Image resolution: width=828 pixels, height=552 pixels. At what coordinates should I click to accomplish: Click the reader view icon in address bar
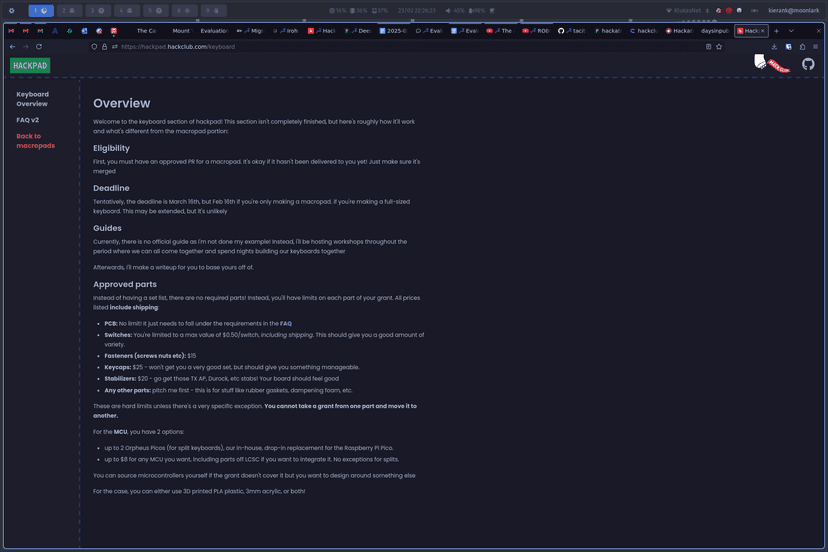708,46
